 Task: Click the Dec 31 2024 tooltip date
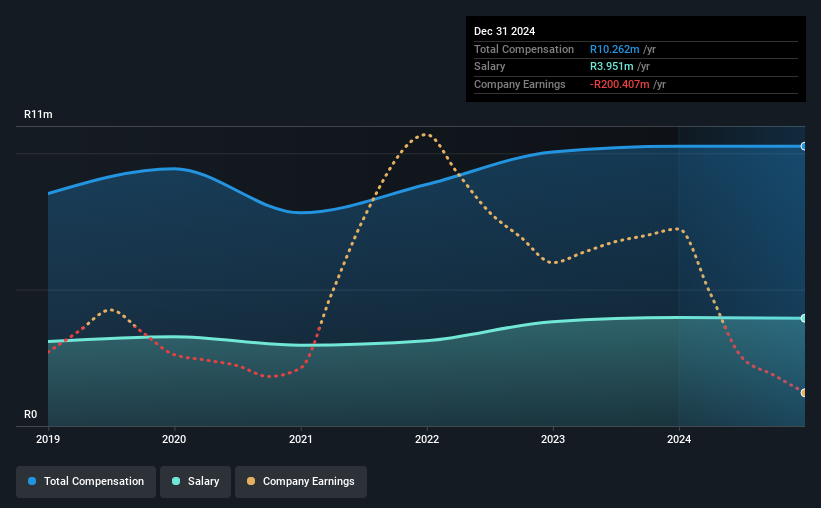[504, 31]
